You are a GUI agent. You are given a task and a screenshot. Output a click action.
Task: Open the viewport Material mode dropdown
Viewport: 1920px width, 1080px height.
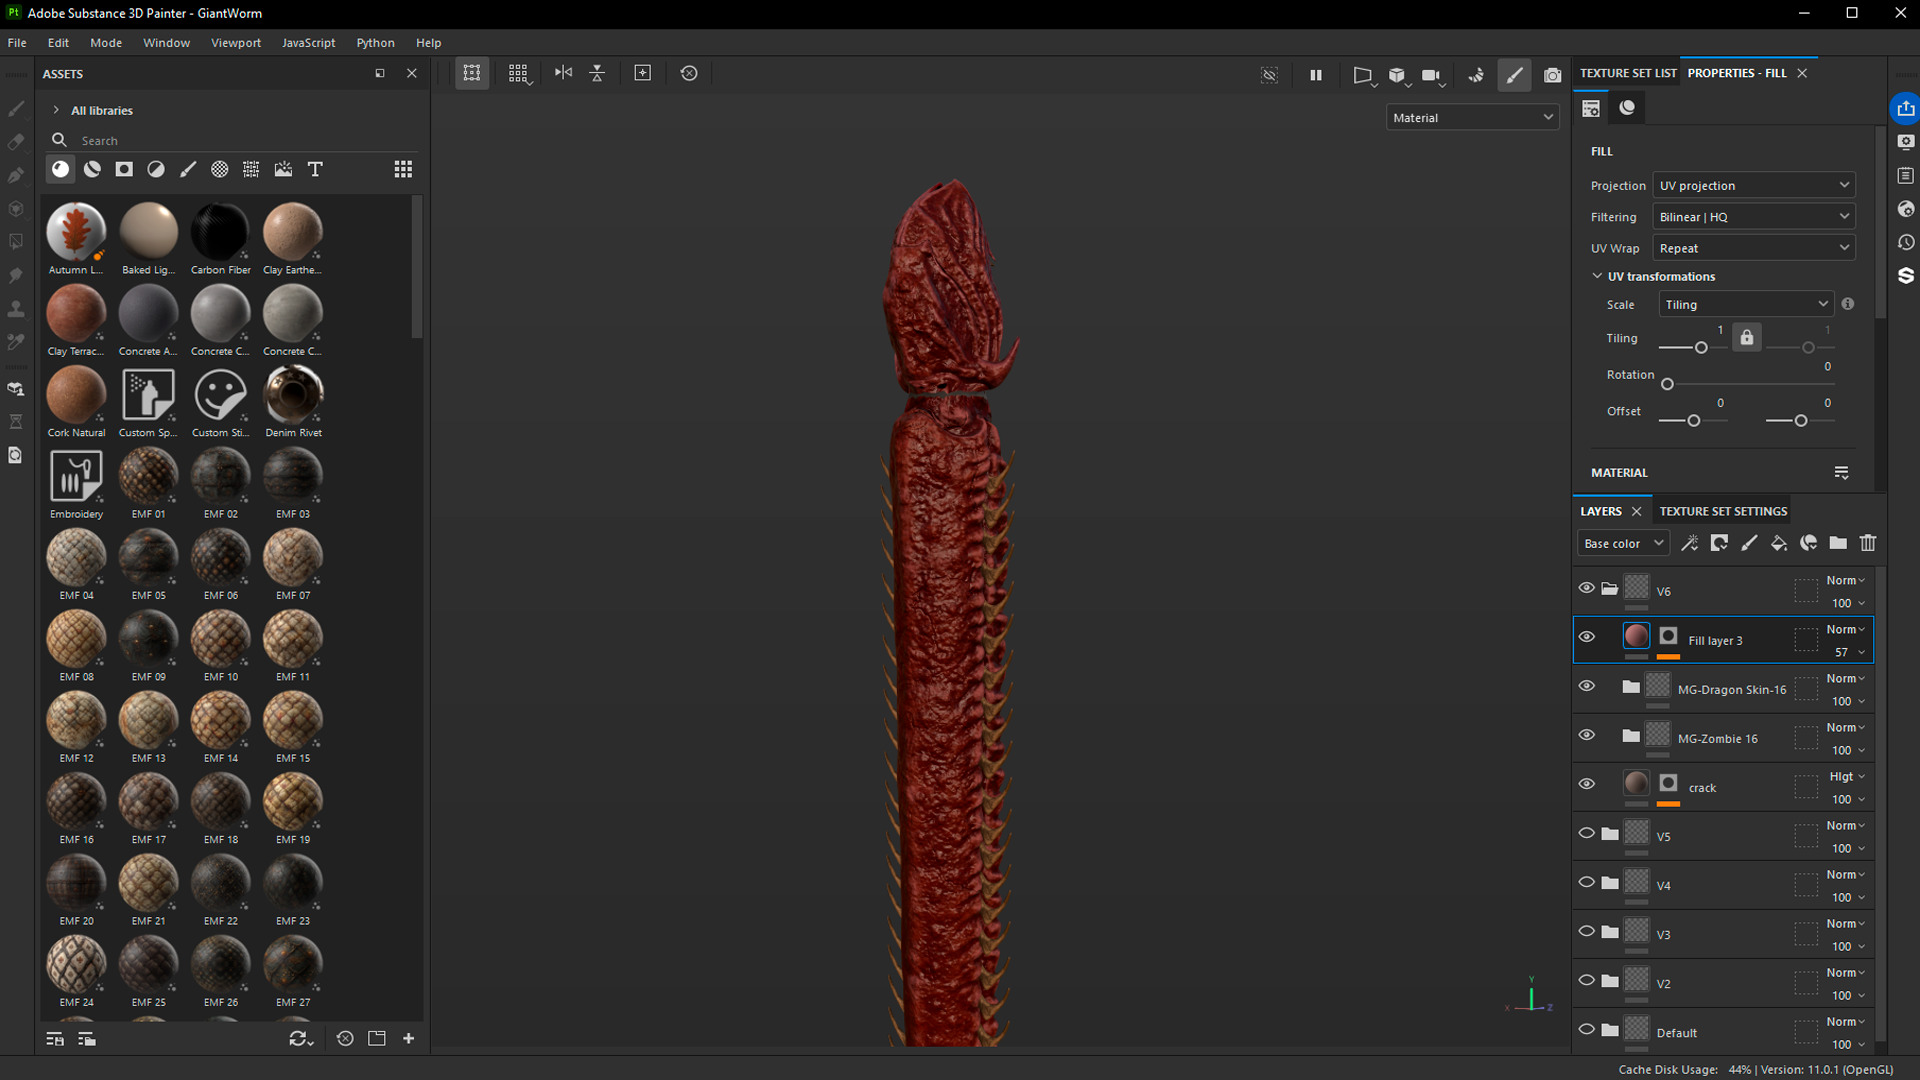point(1472,117)
